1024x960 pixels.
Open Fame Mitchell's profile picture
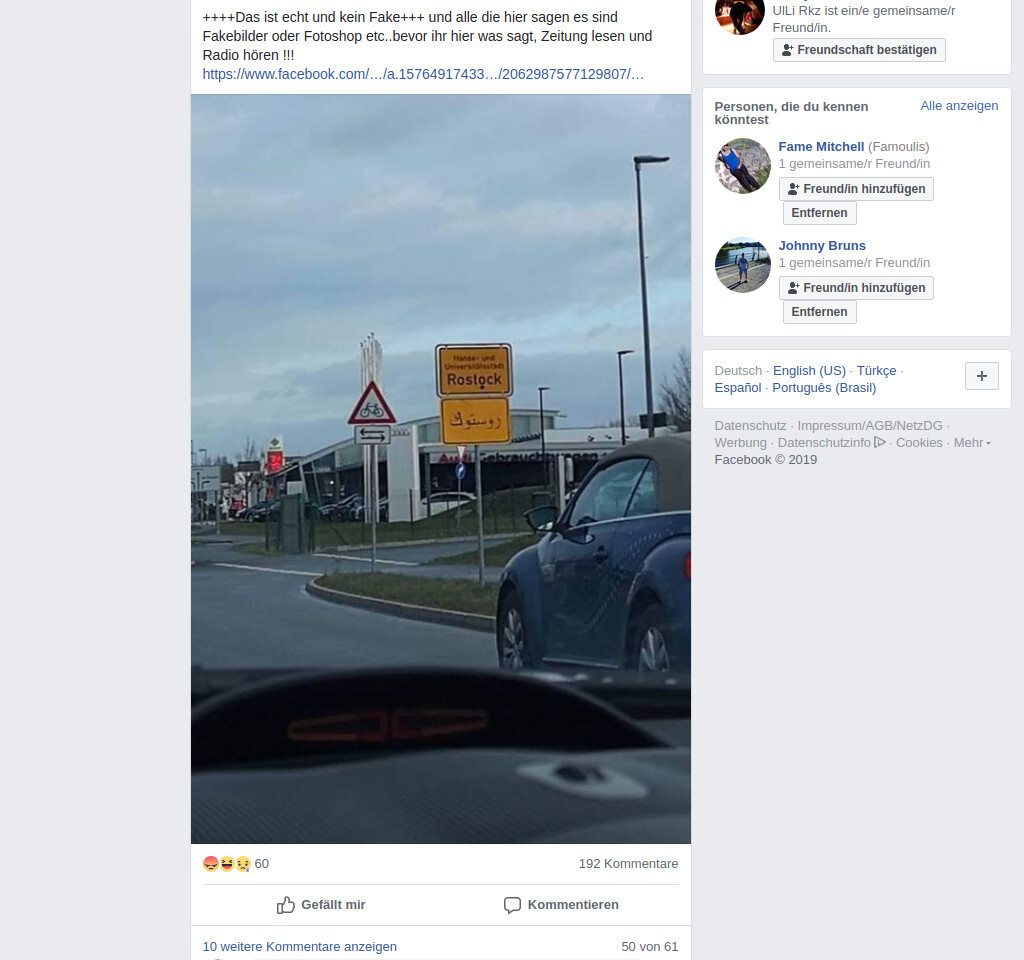pos(743,166)
